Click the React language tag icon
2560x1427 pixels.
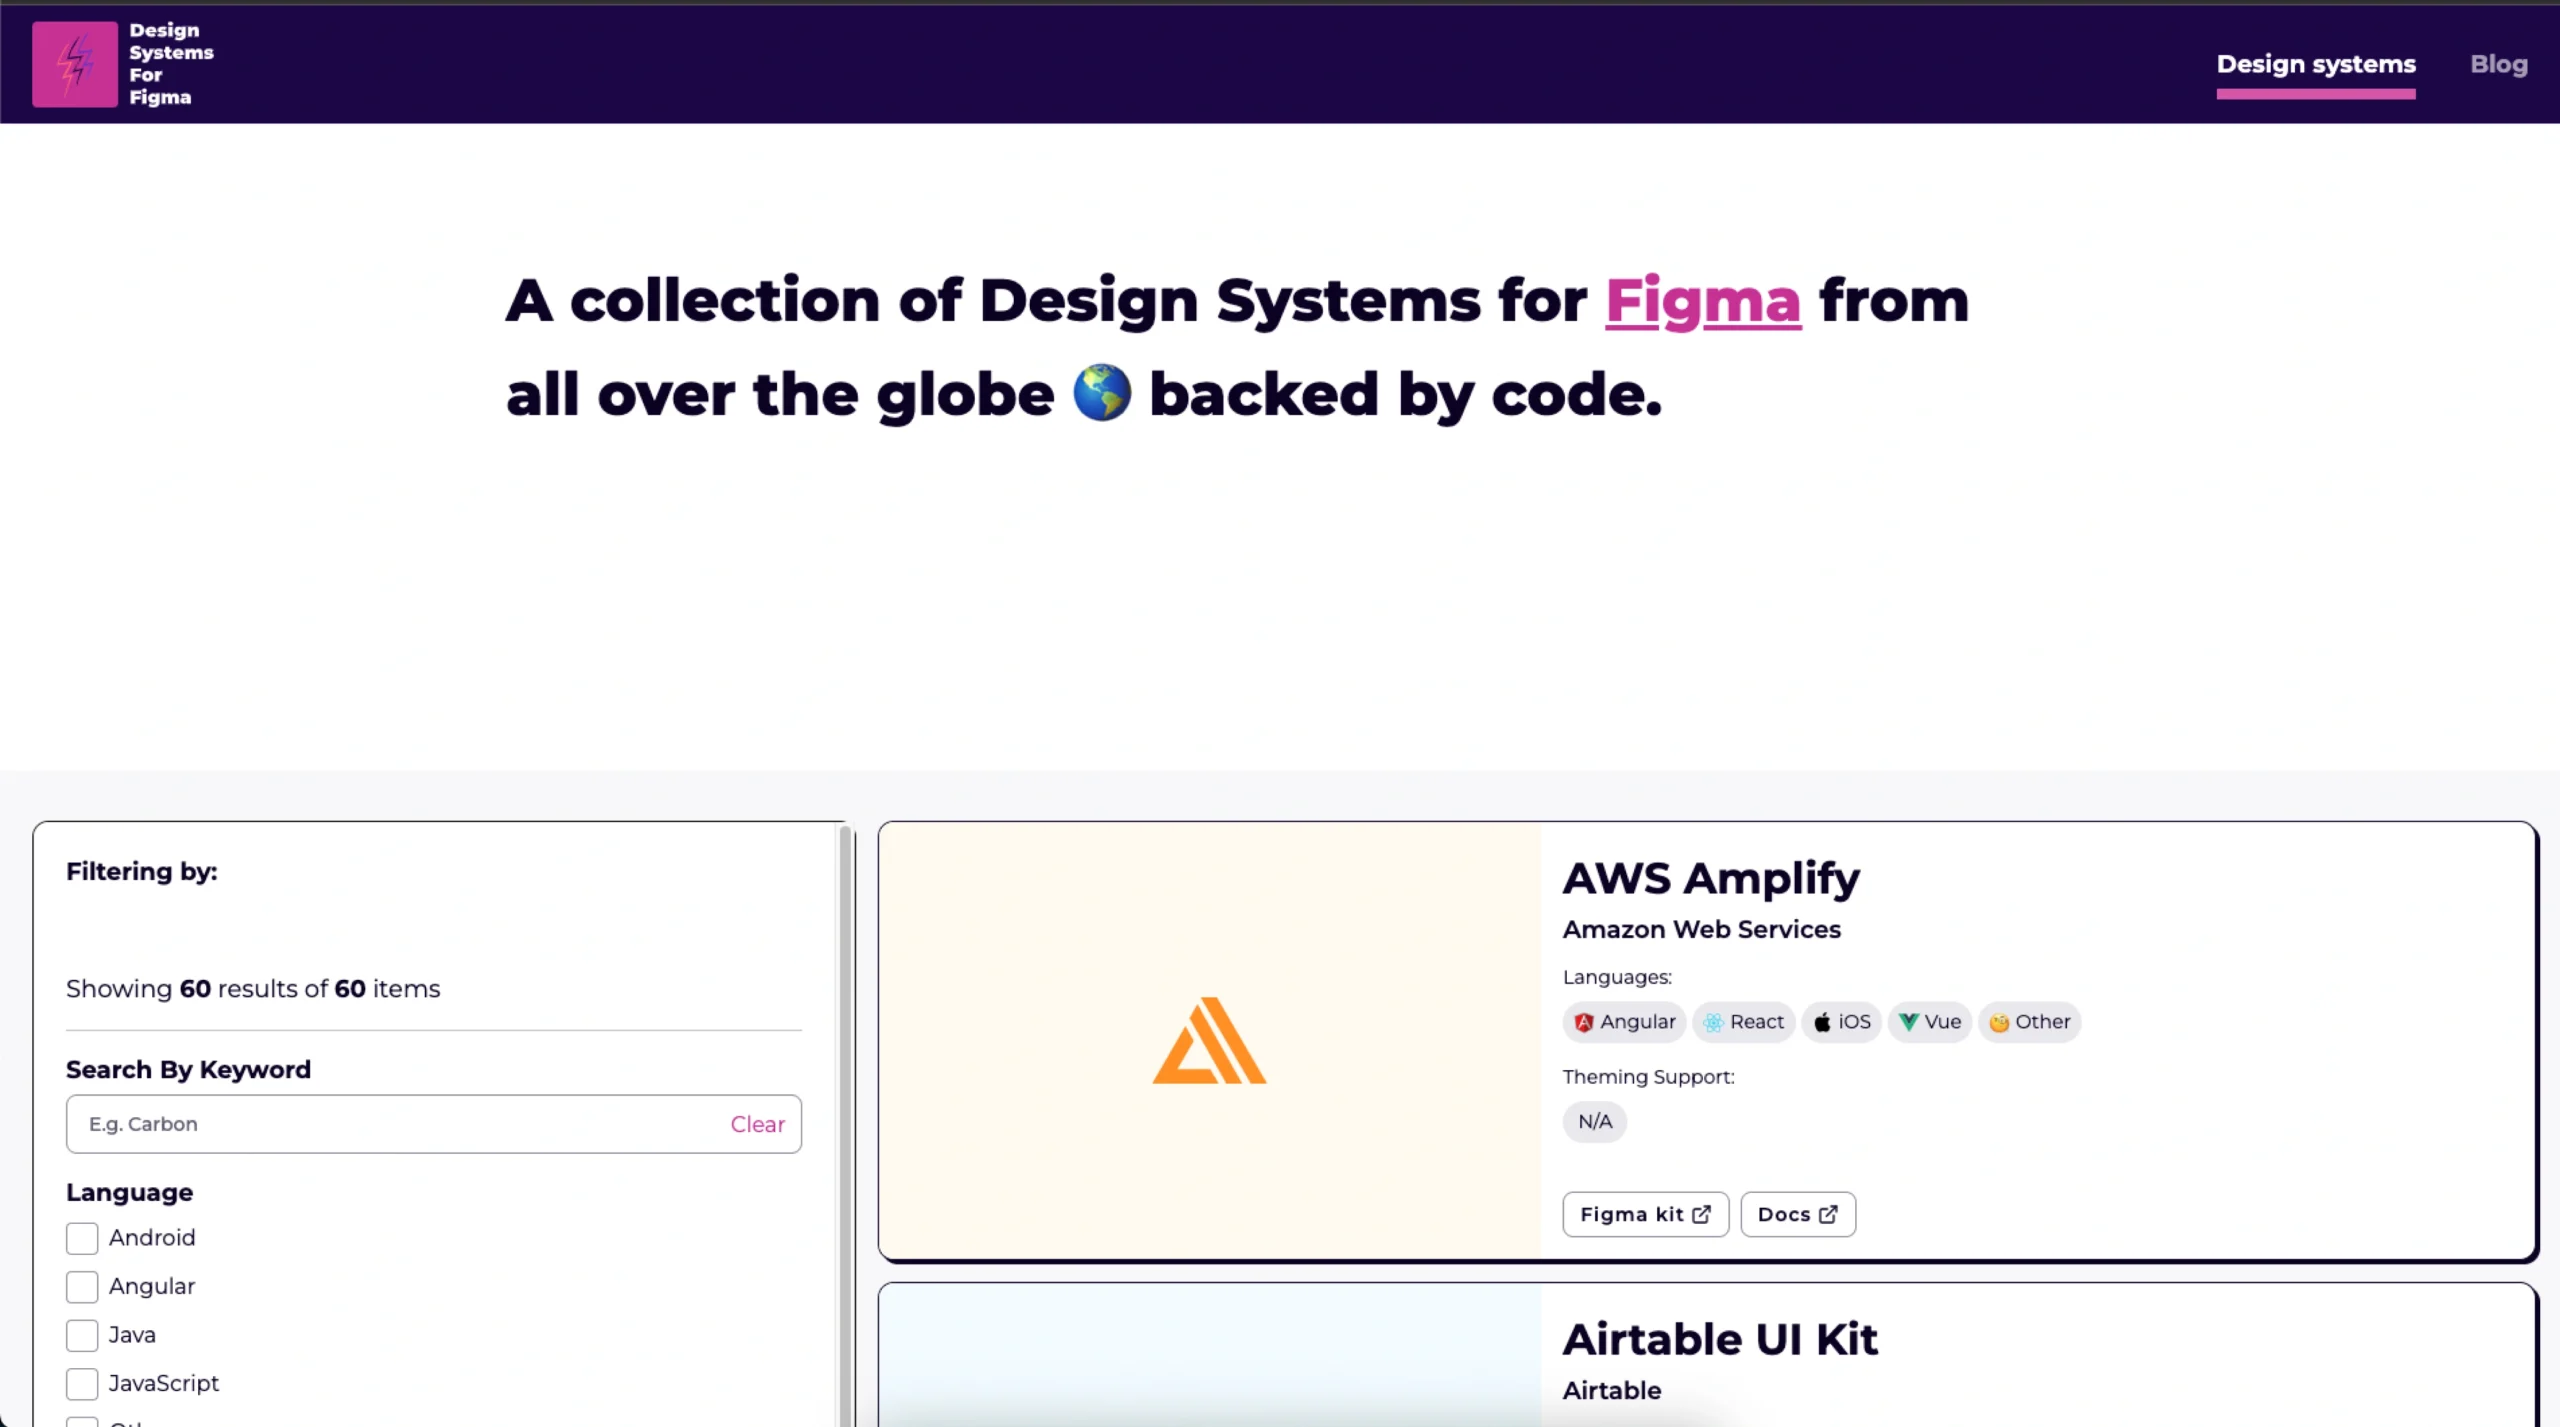[1713, 1022]
